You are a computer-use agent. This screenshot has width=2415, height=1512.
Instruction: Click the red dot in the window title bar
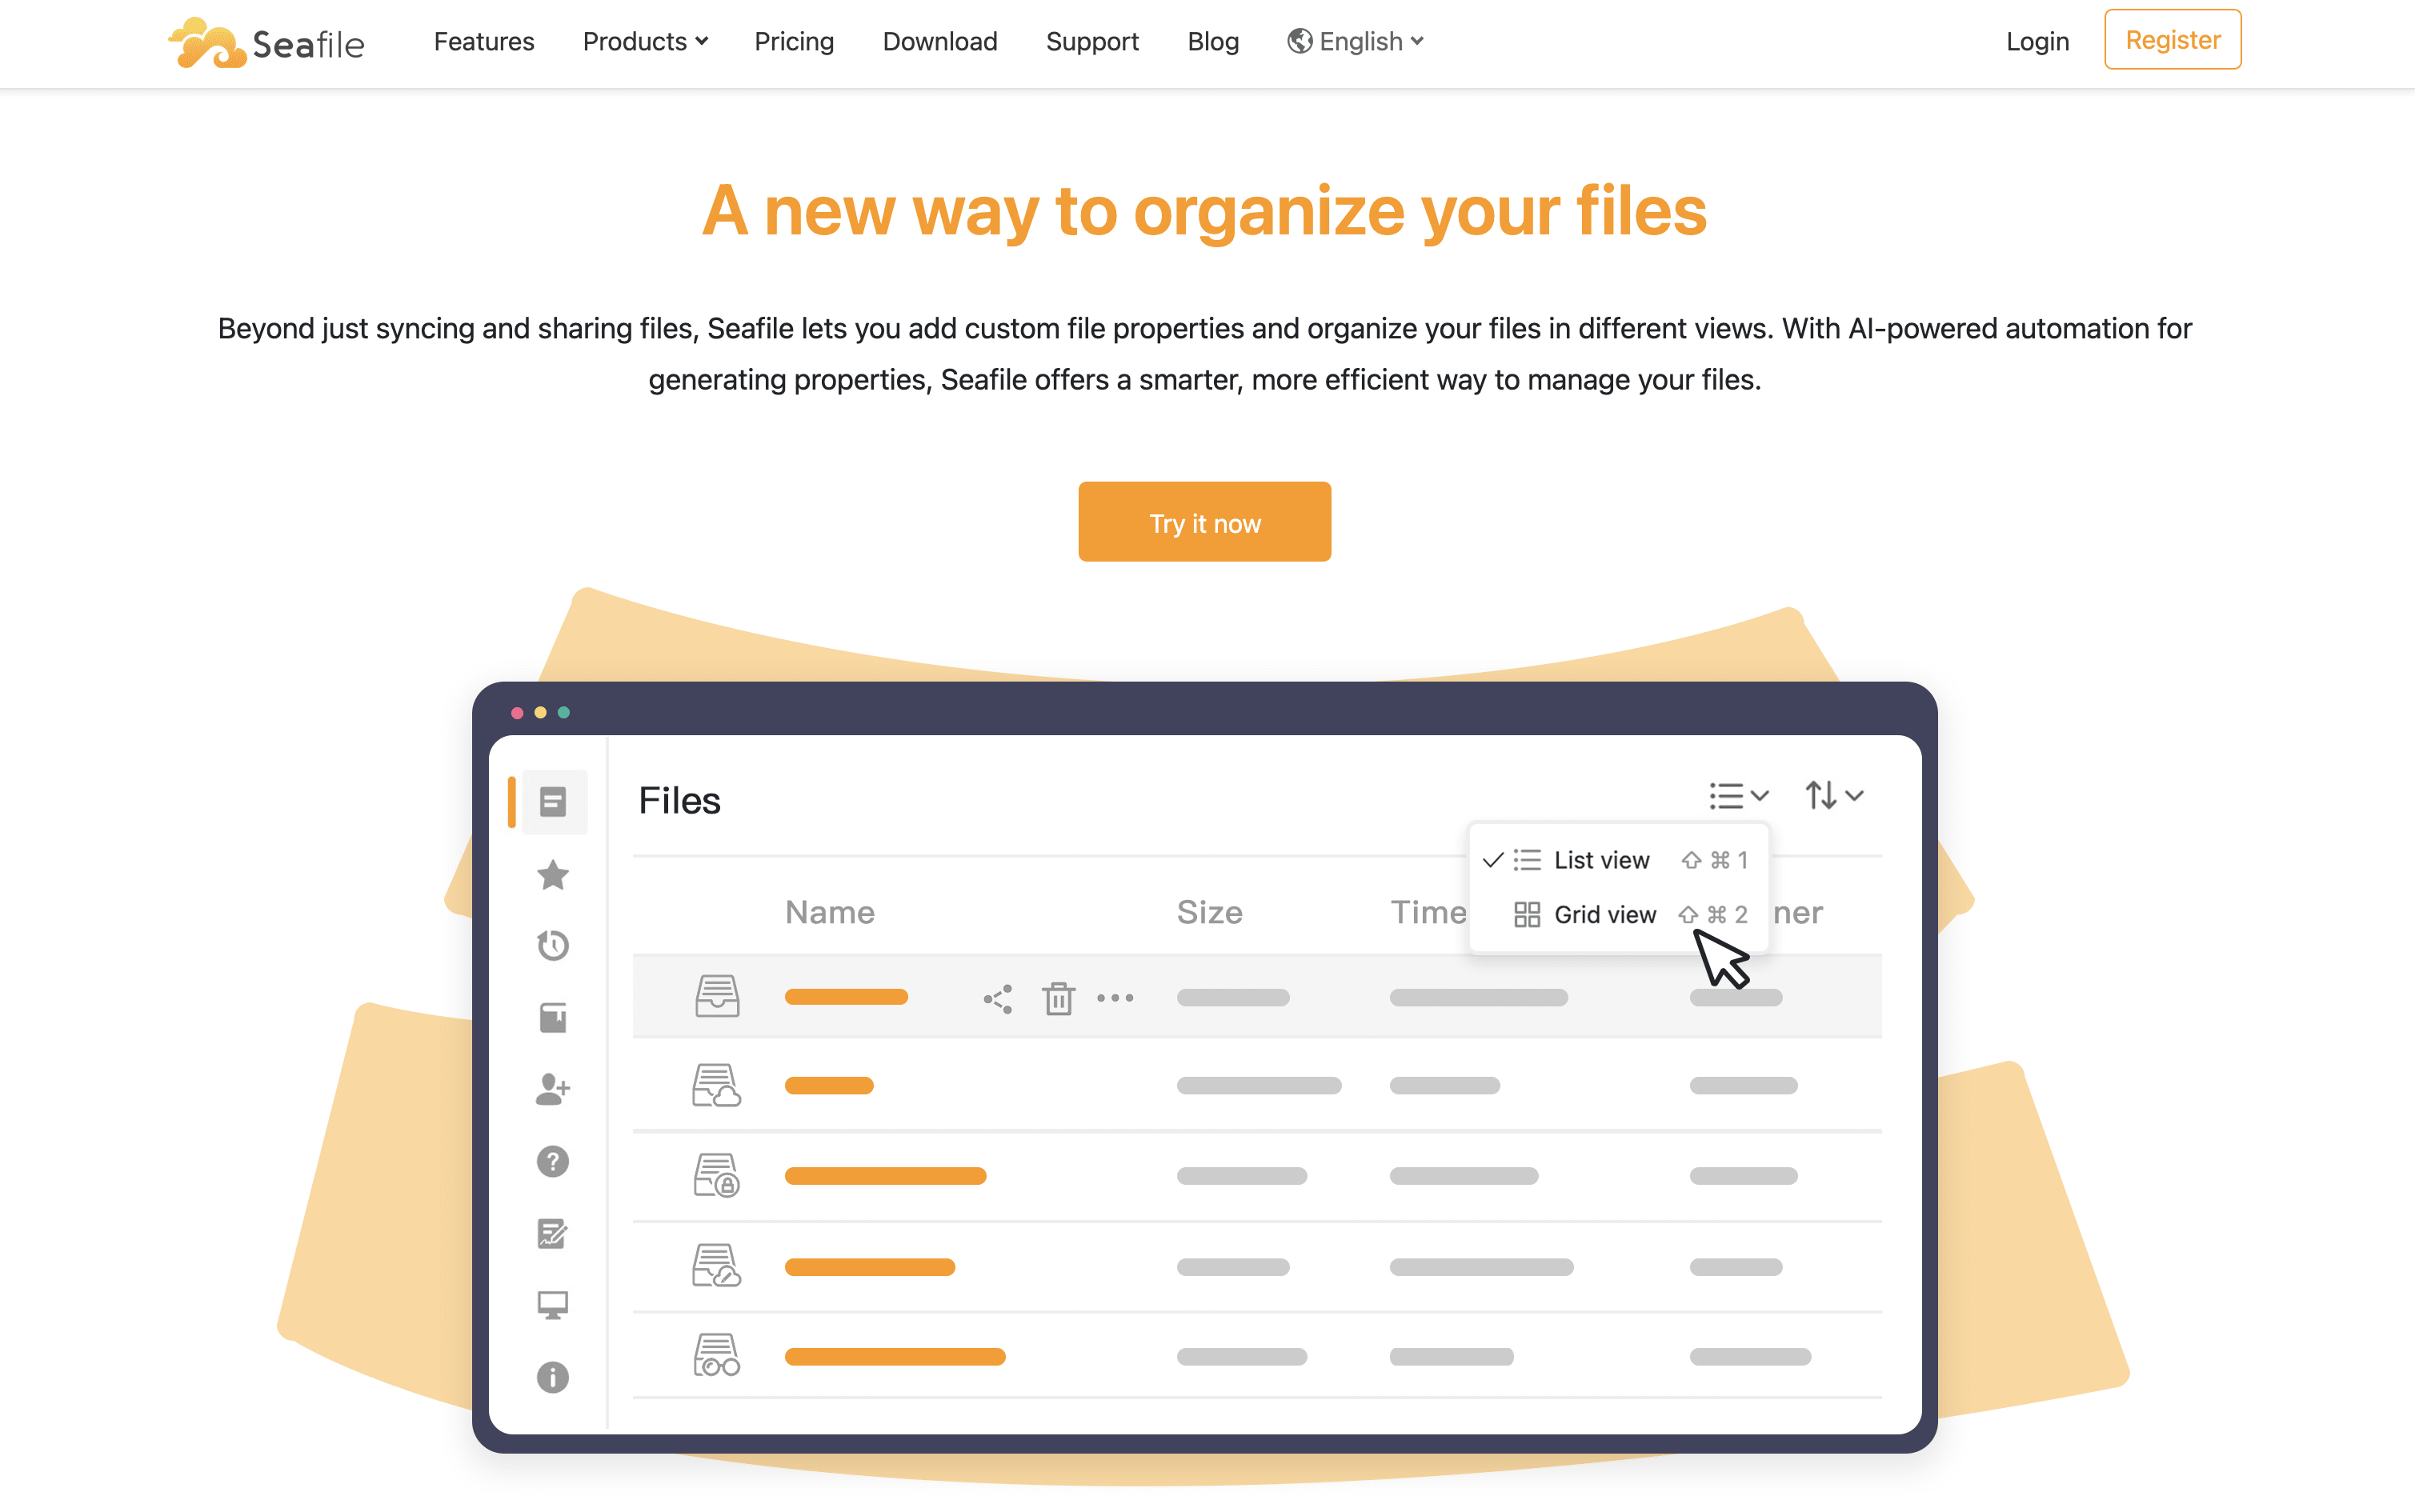click(x=517, y=712)
